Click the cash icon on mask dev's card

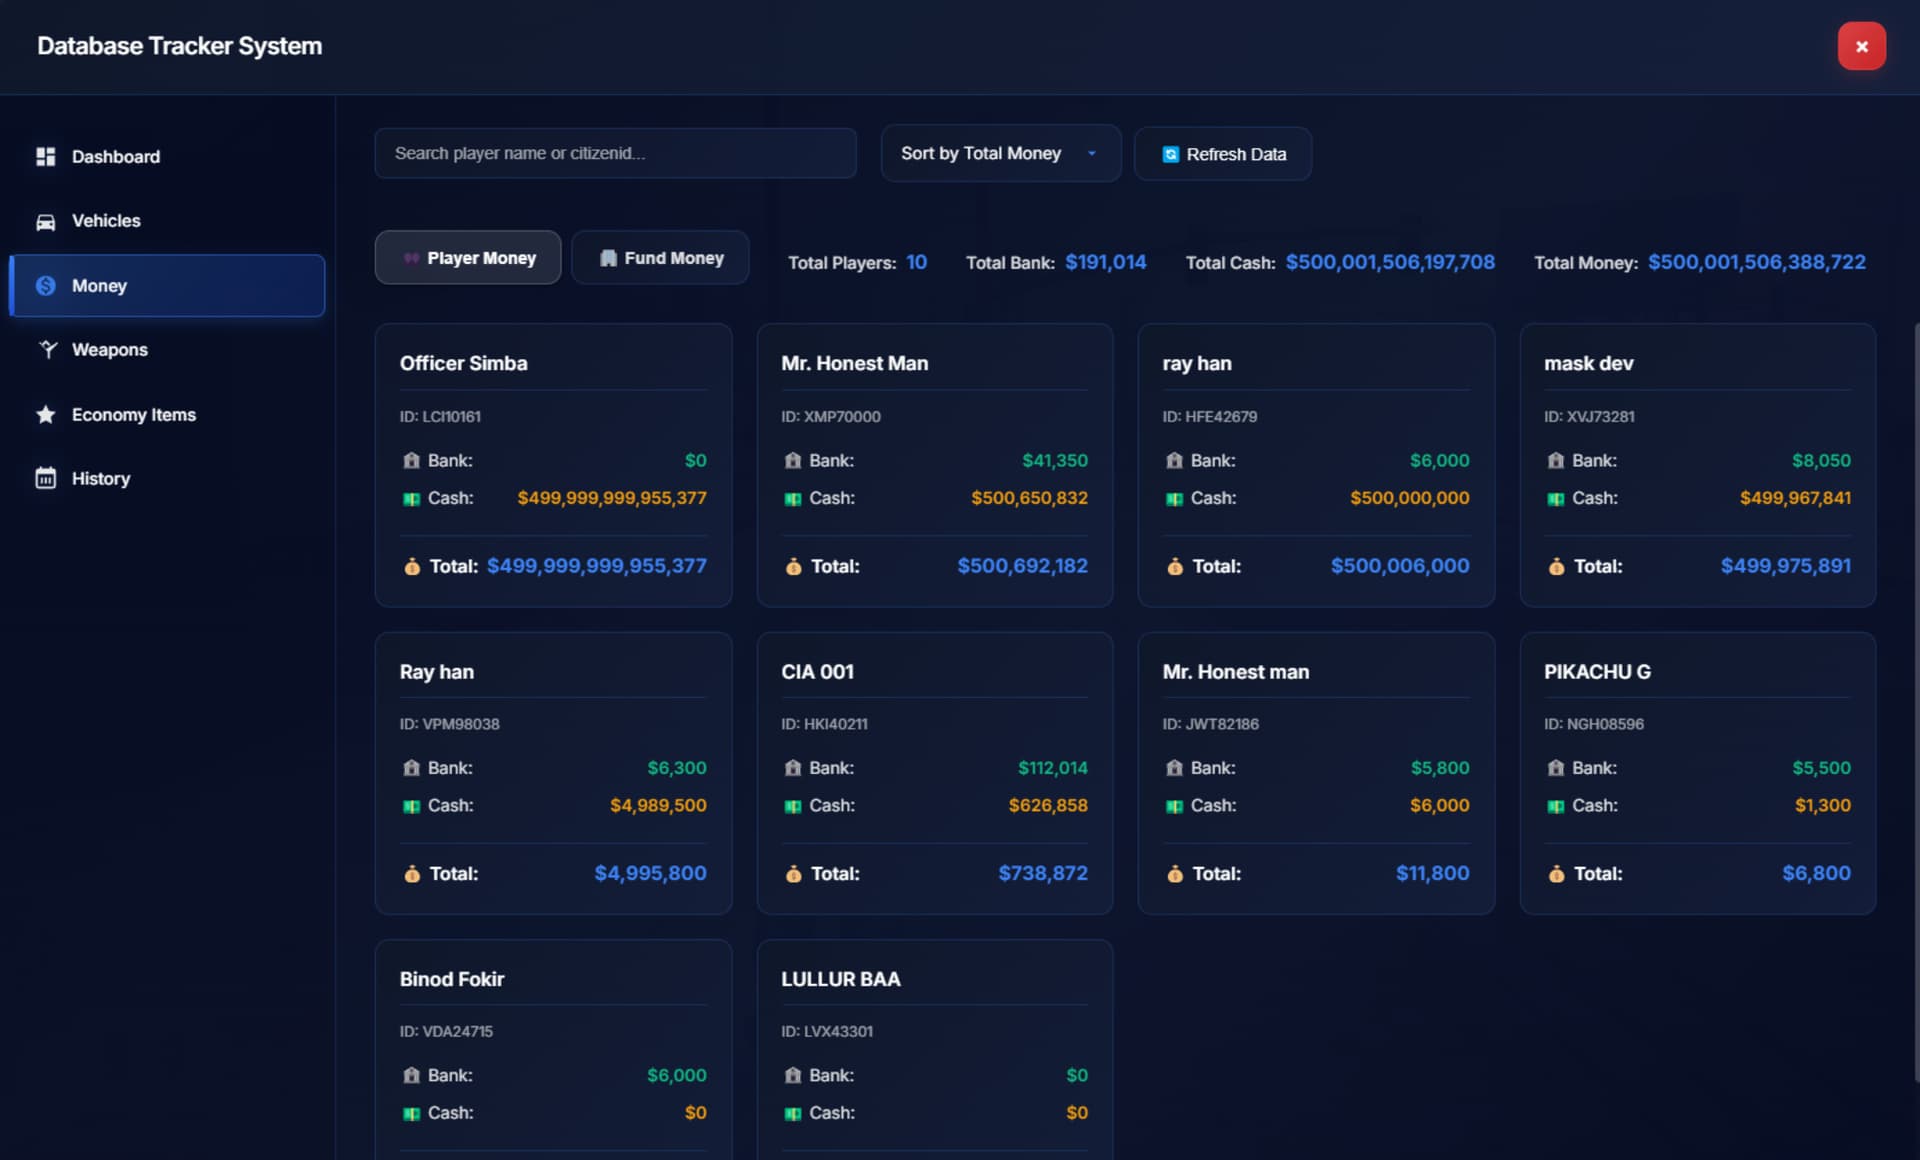[1556, 497]
